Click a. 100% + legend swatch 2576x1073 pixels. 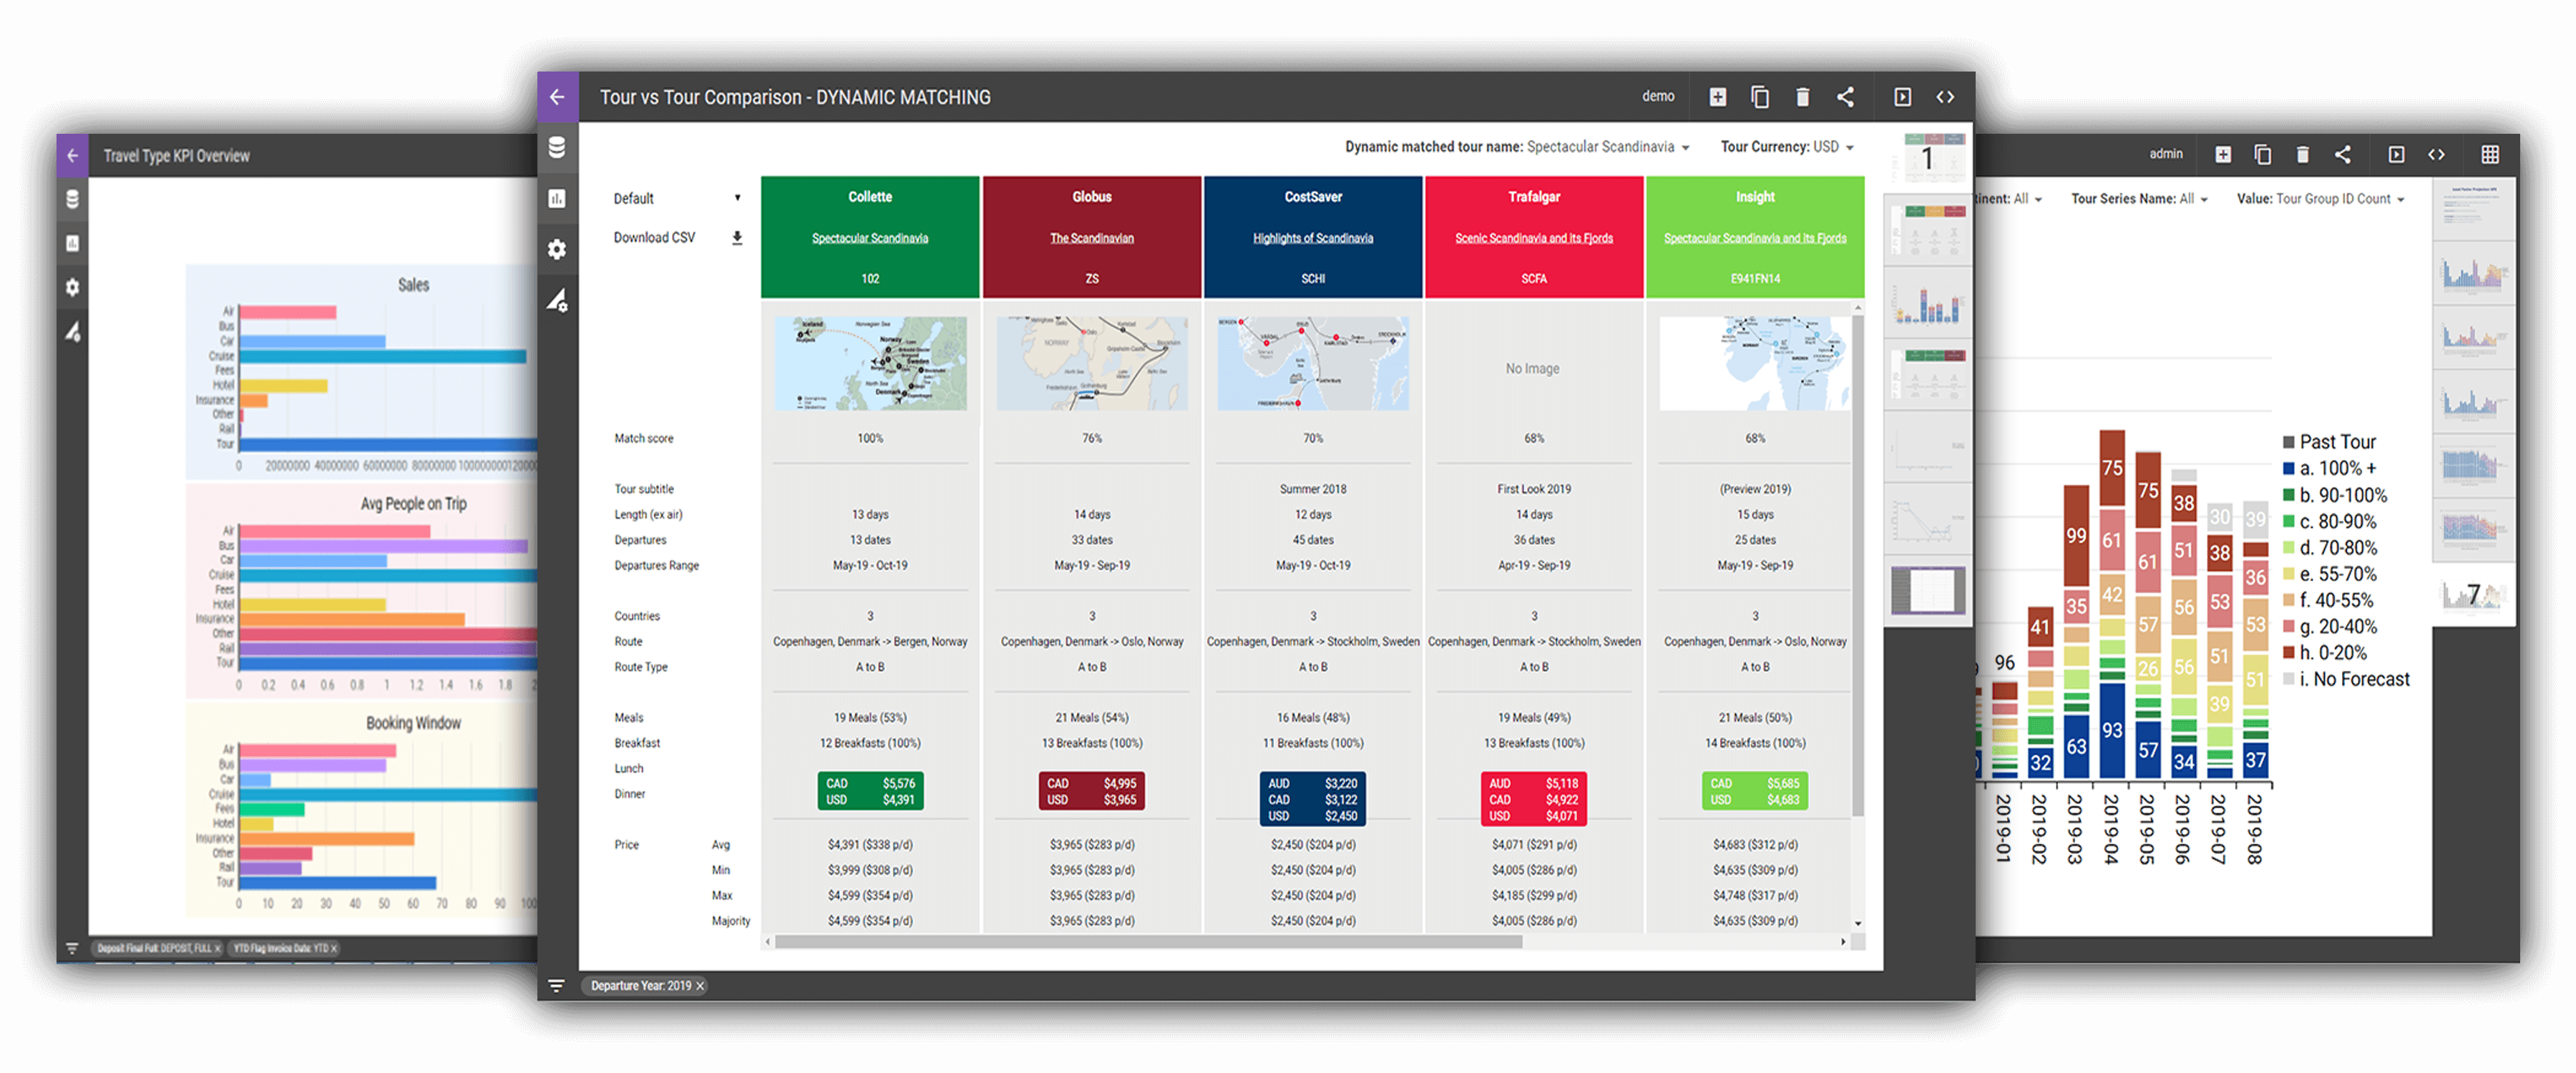coord(2288,468)
